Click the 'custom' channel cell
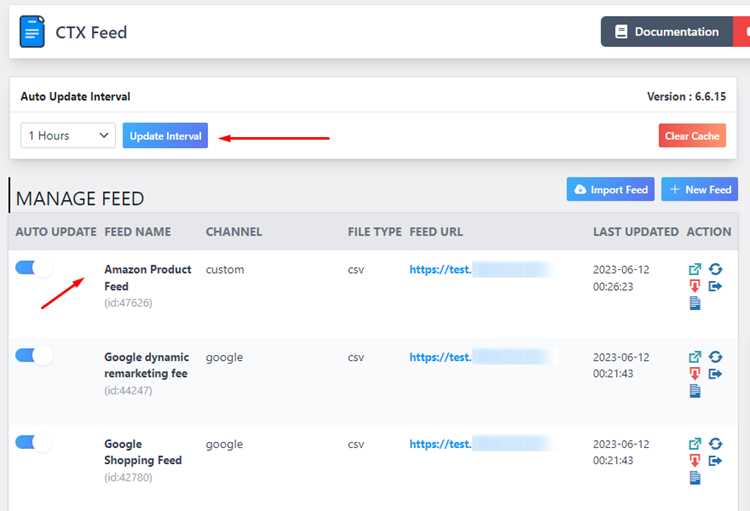Image resolution: width=750 pixels, height=511 pixels. pos(225,269)
